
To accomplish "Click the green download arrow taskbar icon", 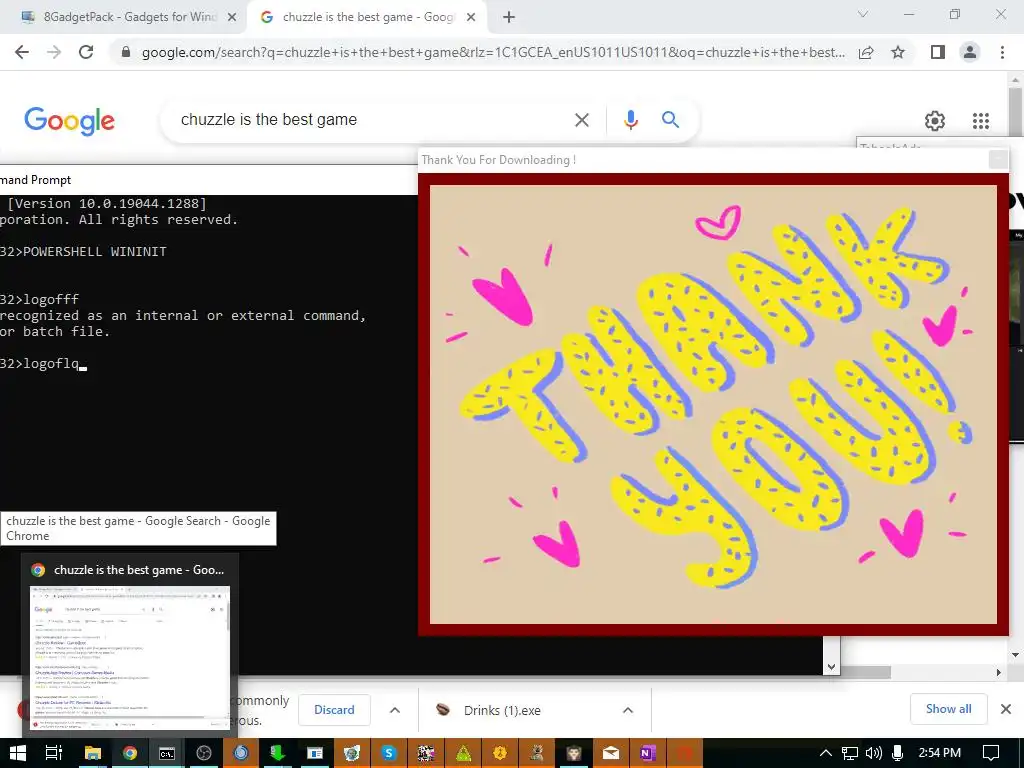I will 278,753.
